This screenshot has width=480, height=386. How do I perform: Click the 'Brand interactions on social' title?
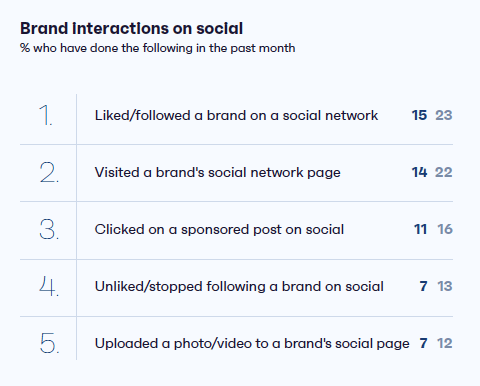click(131, 28)
